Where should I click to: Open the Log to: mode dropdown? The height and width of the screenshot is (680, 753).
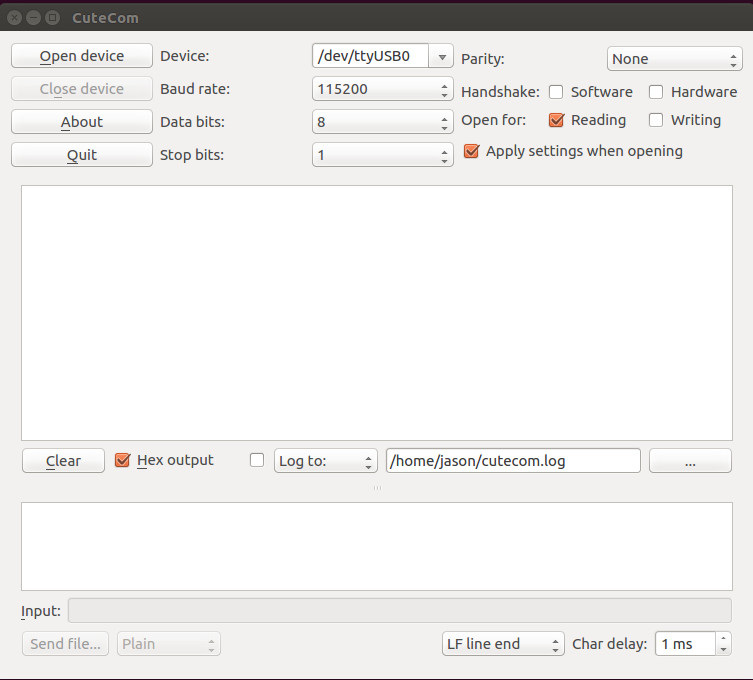pyautogui.click(x=326, y=461)
